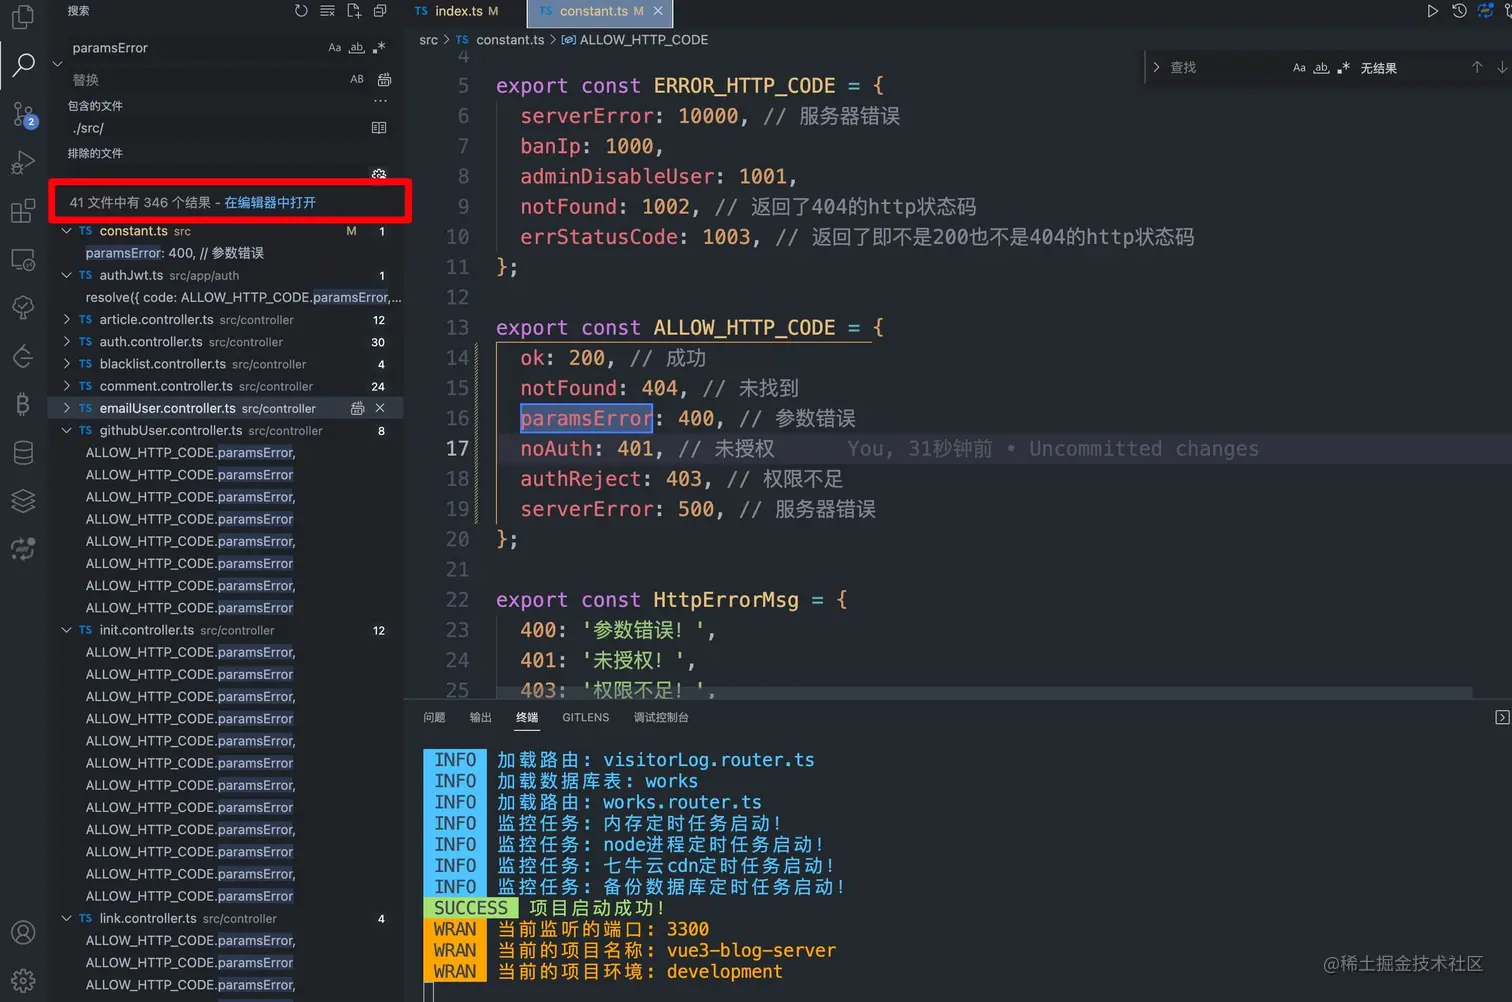Open the Bitcoin-symbol activity bar view
The width and height of the screenshot is (1512, 1002).
(x=22, y=403)
